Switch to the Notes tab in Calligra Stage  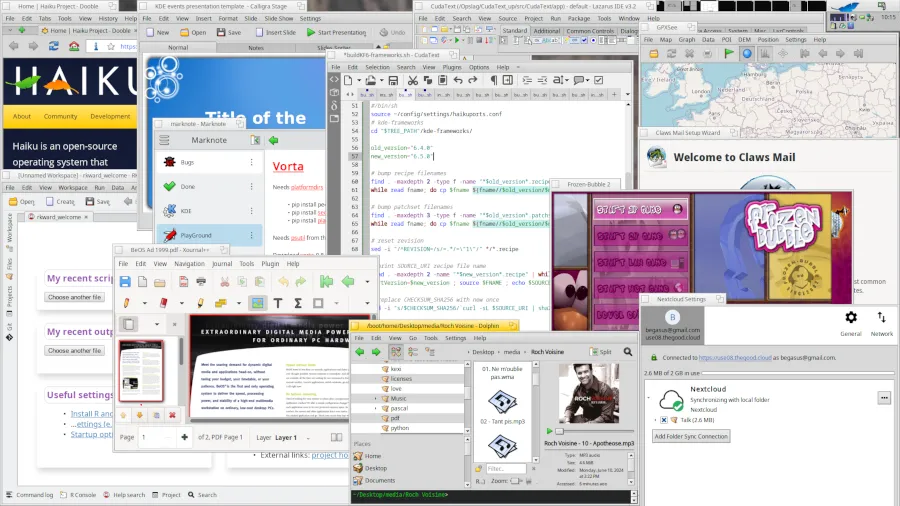pos(256,47)
